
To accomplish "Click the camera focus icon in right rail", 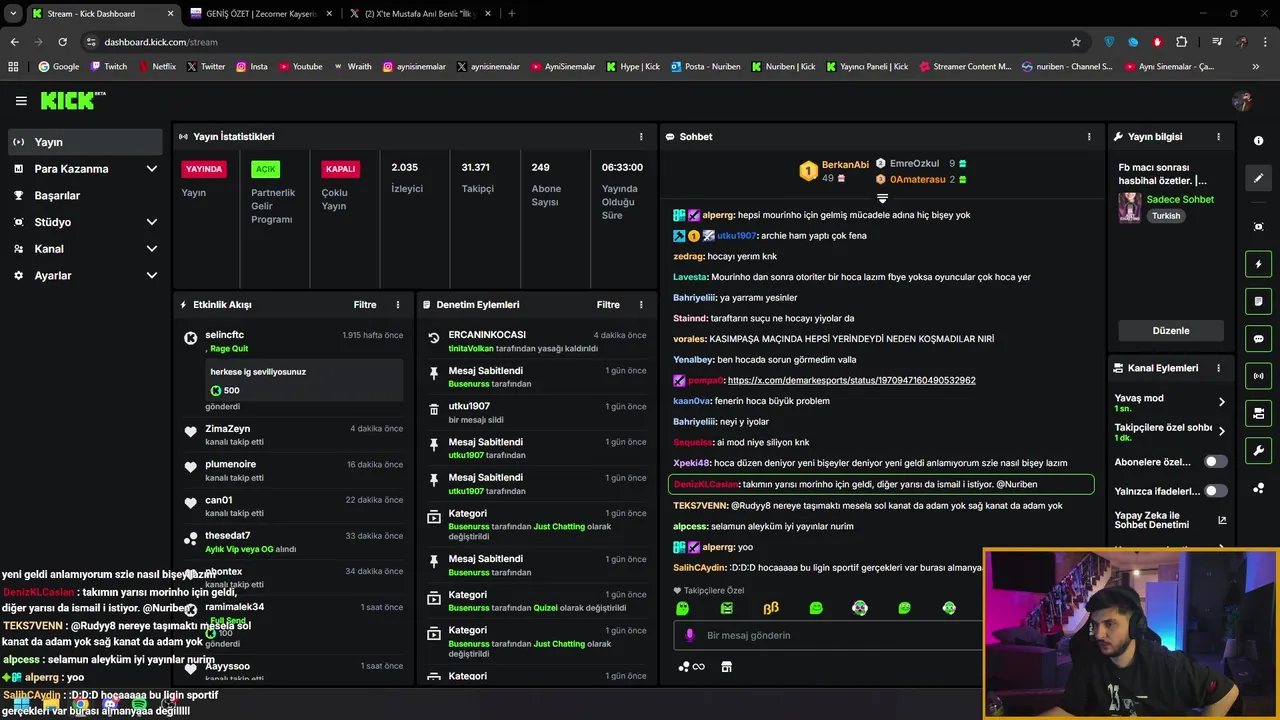I will click(1259, 227).
